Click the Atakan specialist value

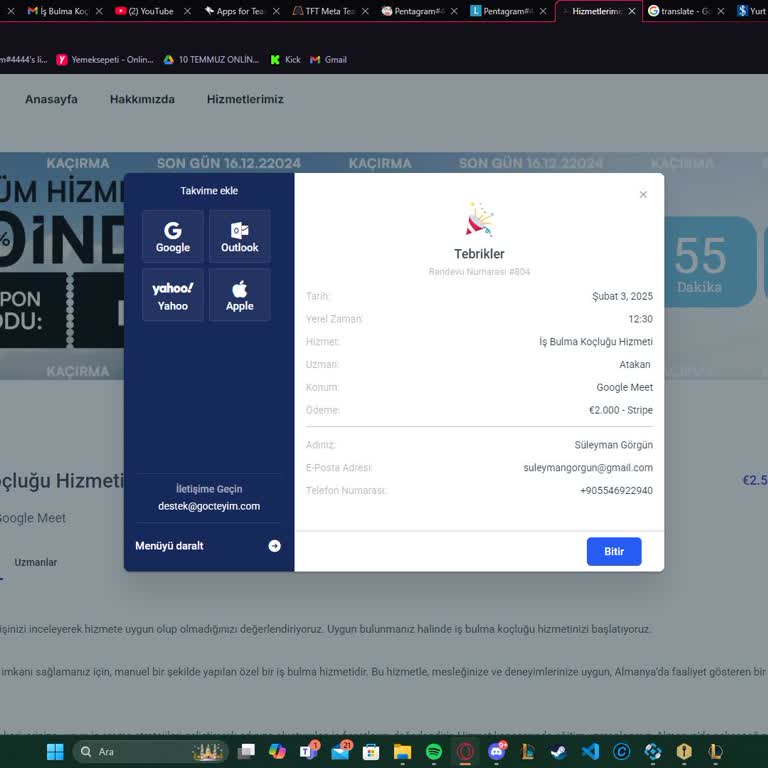[635, 364]
